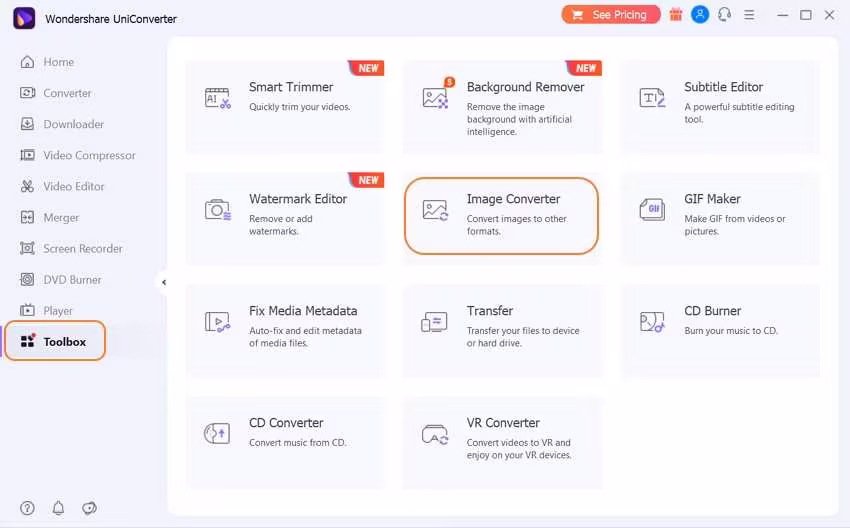
Task: Open the notifications bell icon
Action: 59,508
